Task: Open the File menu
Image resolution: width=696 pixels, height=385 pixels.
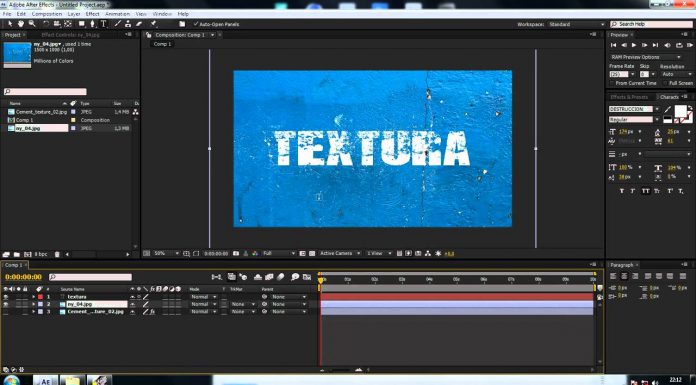Action: (x=7, y=14)
